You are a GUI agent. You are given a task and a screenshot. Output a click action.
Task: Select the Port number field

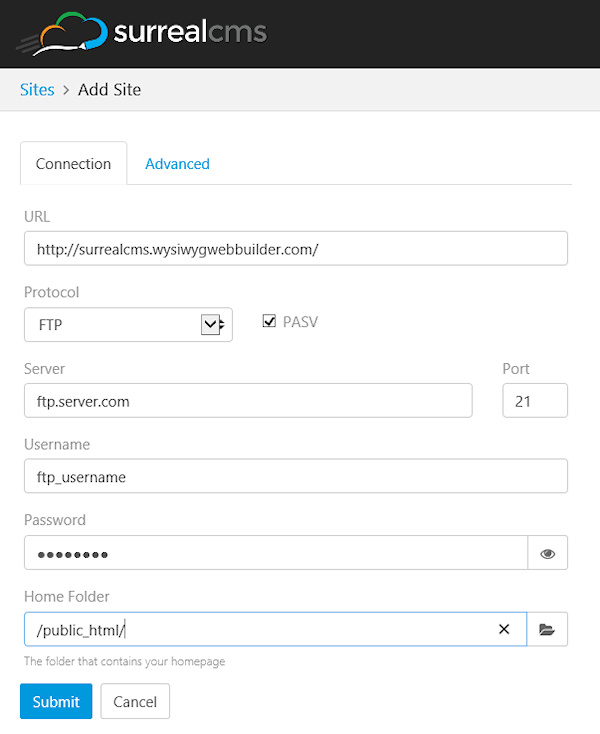coord(534,401)
